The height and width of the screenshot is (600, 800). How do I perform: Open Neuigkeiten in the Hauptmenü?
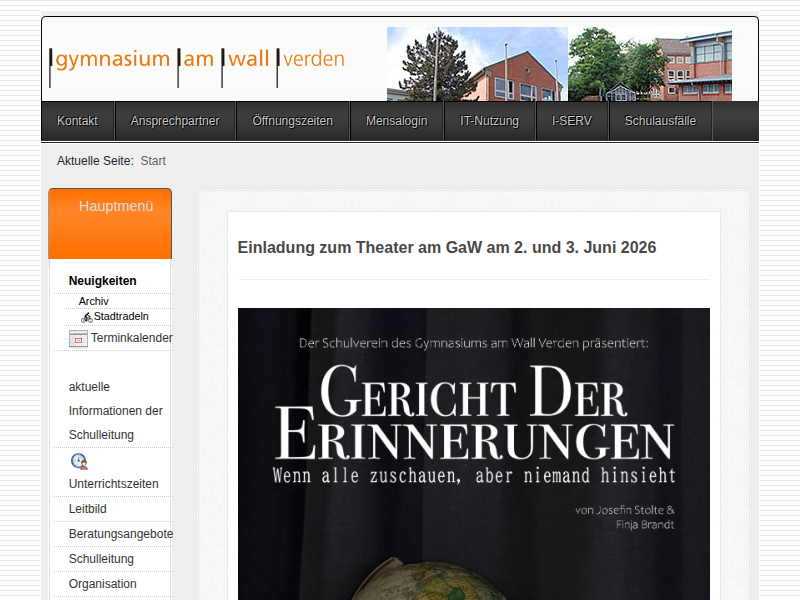coord(103,281)
